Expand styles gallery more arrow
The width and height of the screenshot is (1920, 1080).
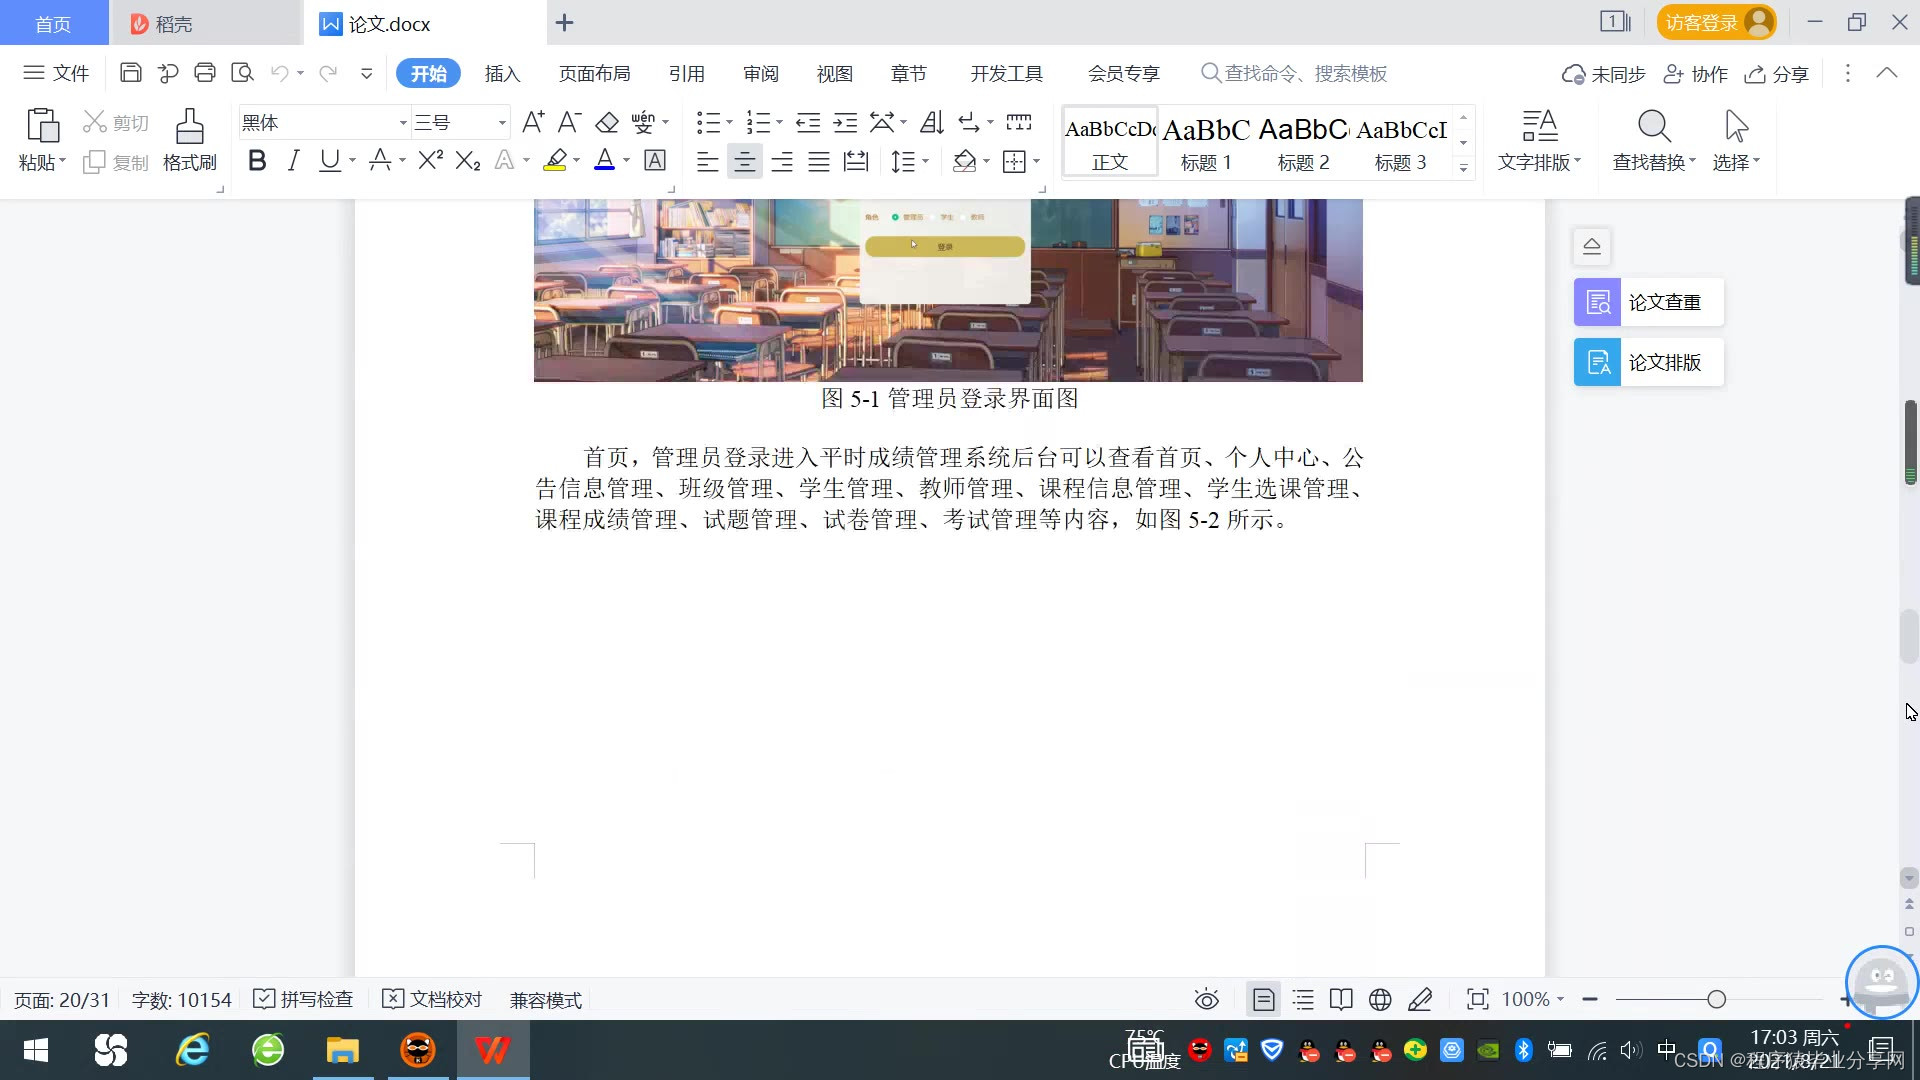[1463, 168]
